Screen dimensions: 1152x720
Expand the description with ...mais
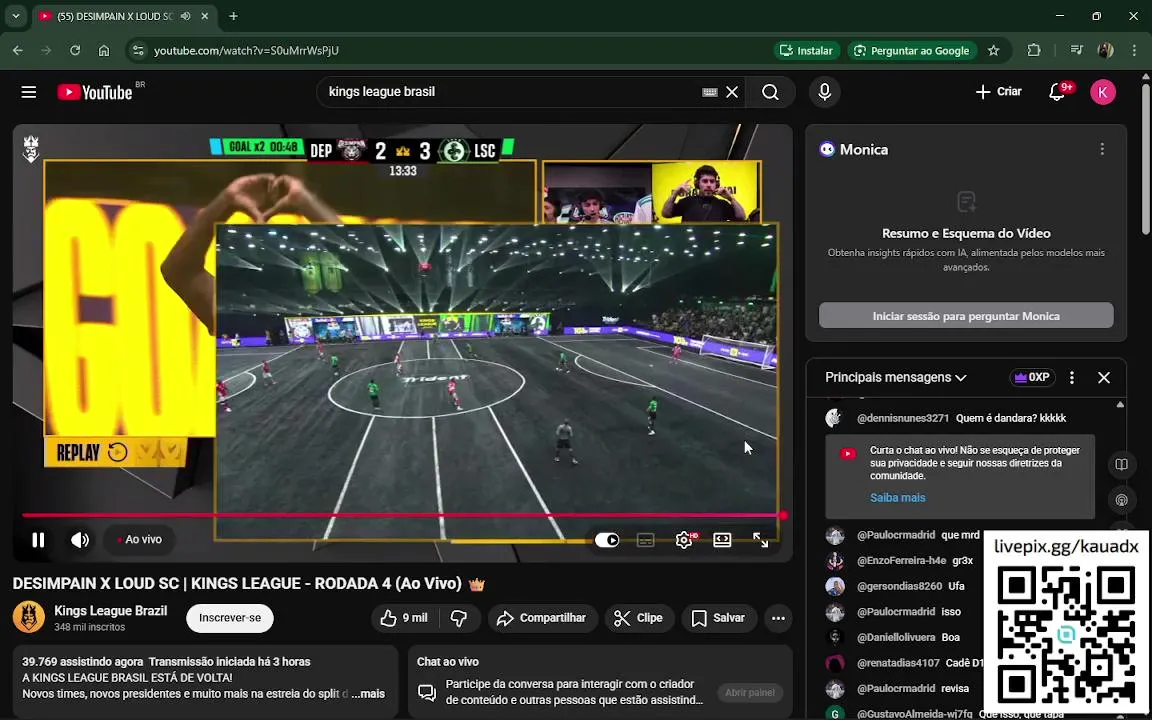tap(368, 694)
